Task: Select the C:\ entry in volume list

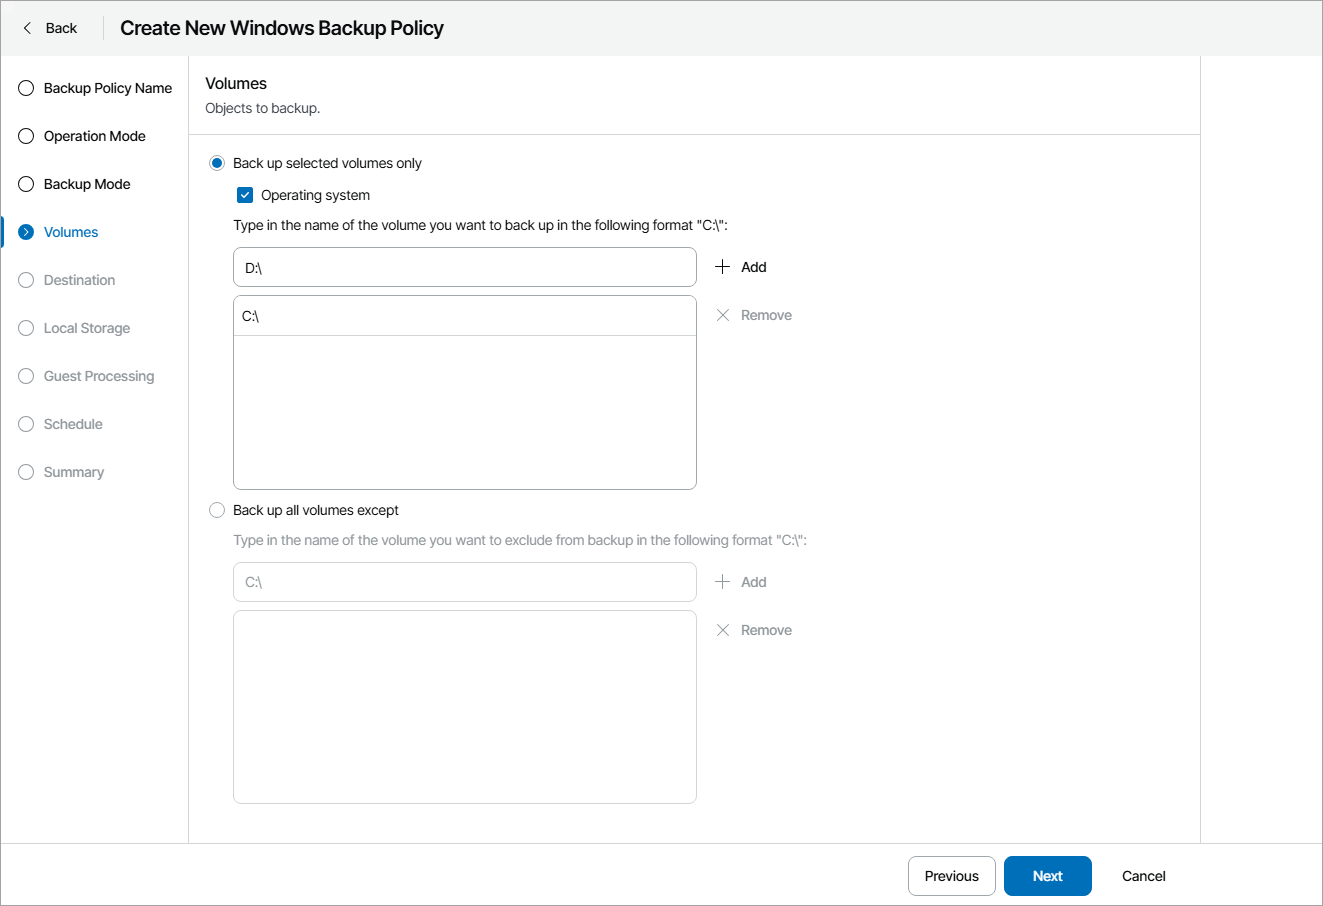Action: point(464,316)
